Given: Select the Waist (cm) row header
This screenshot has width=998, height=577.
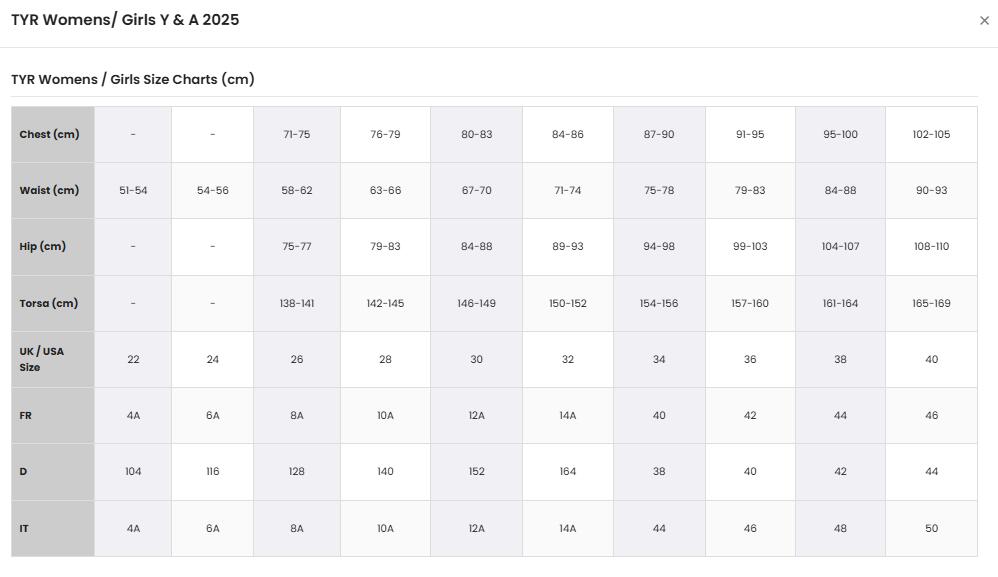Looking at the screenshot, I should [x=53, y=190].
